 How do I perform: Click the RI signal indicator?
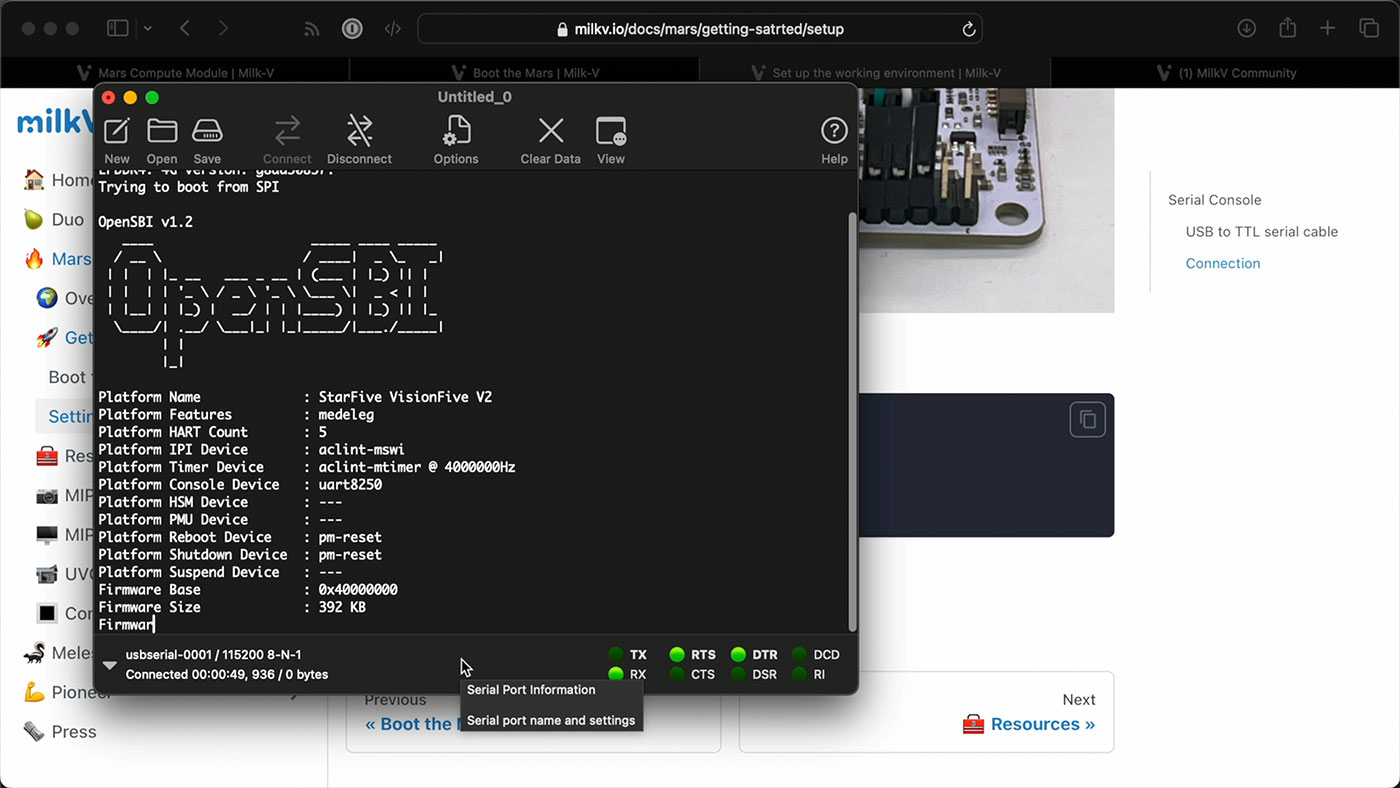[800, 674]
